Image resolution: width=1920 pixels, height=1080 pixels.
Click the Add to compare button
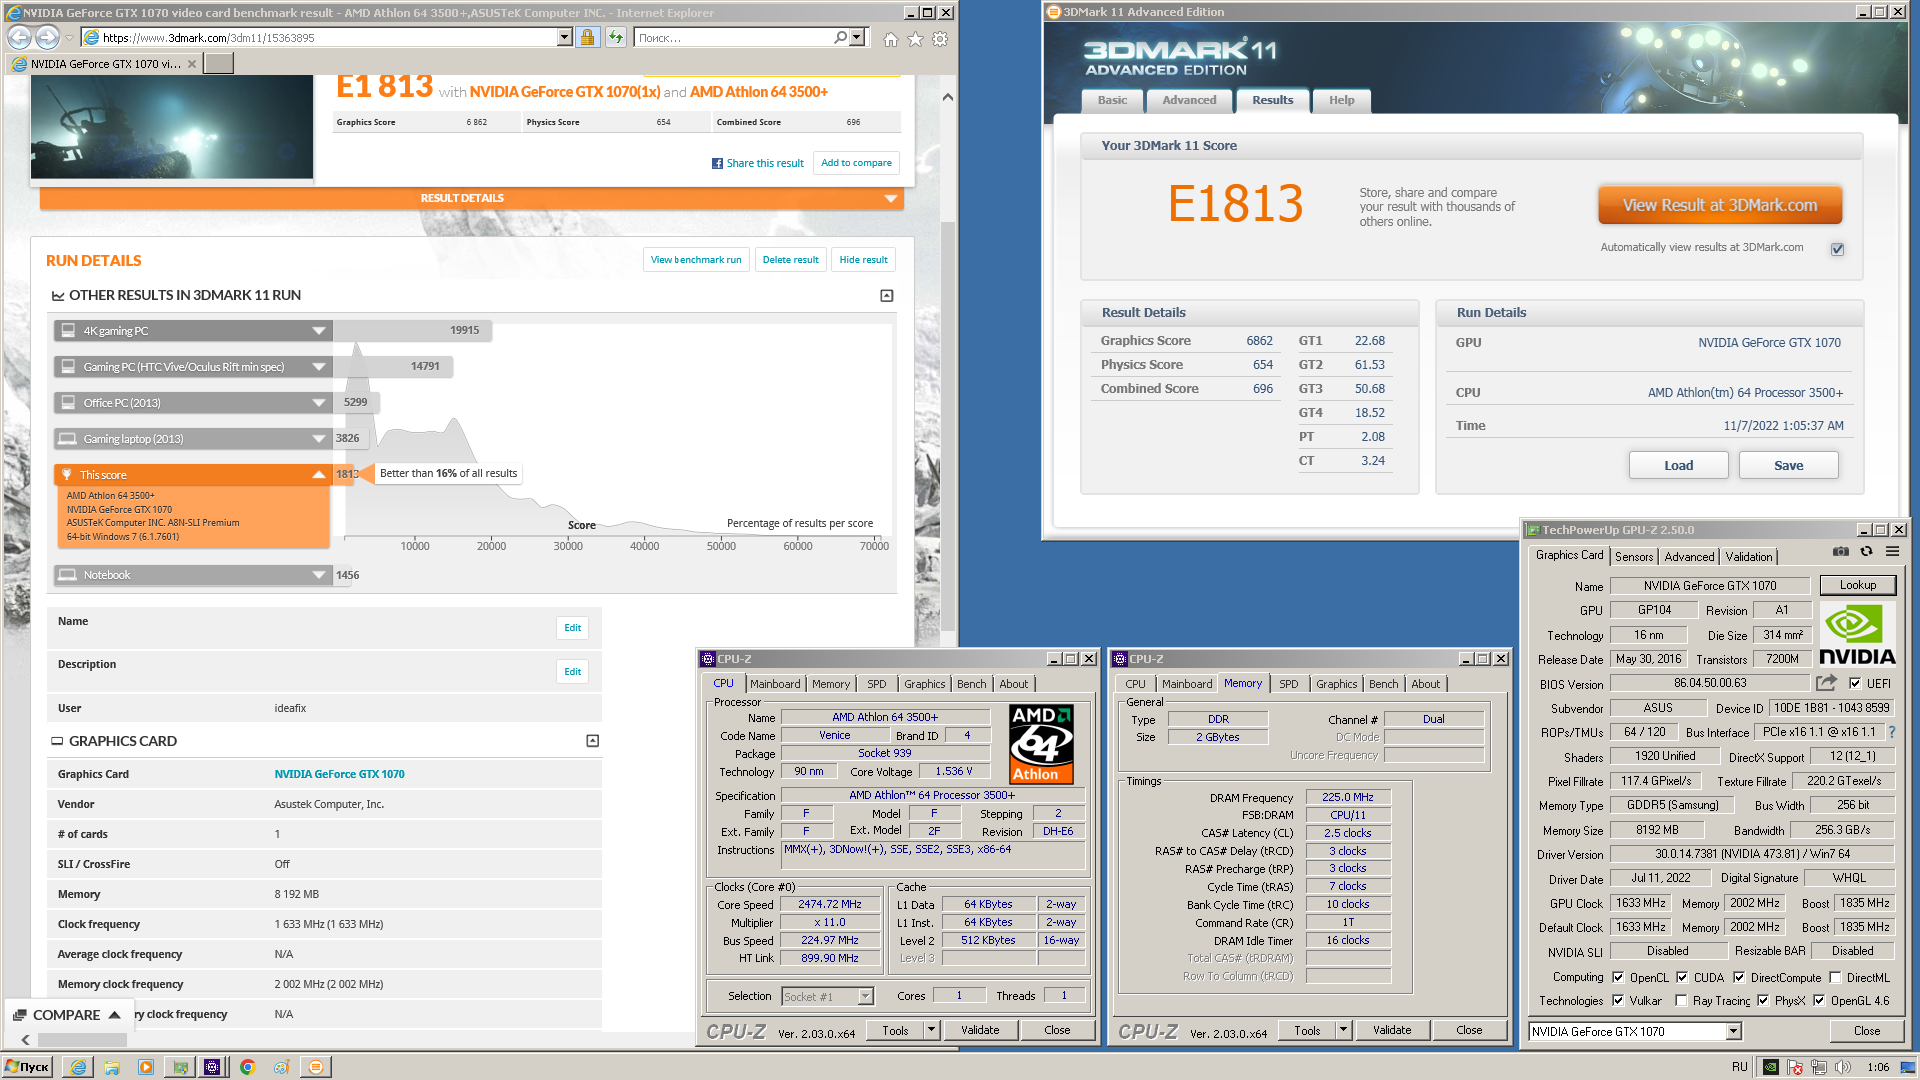856,163
